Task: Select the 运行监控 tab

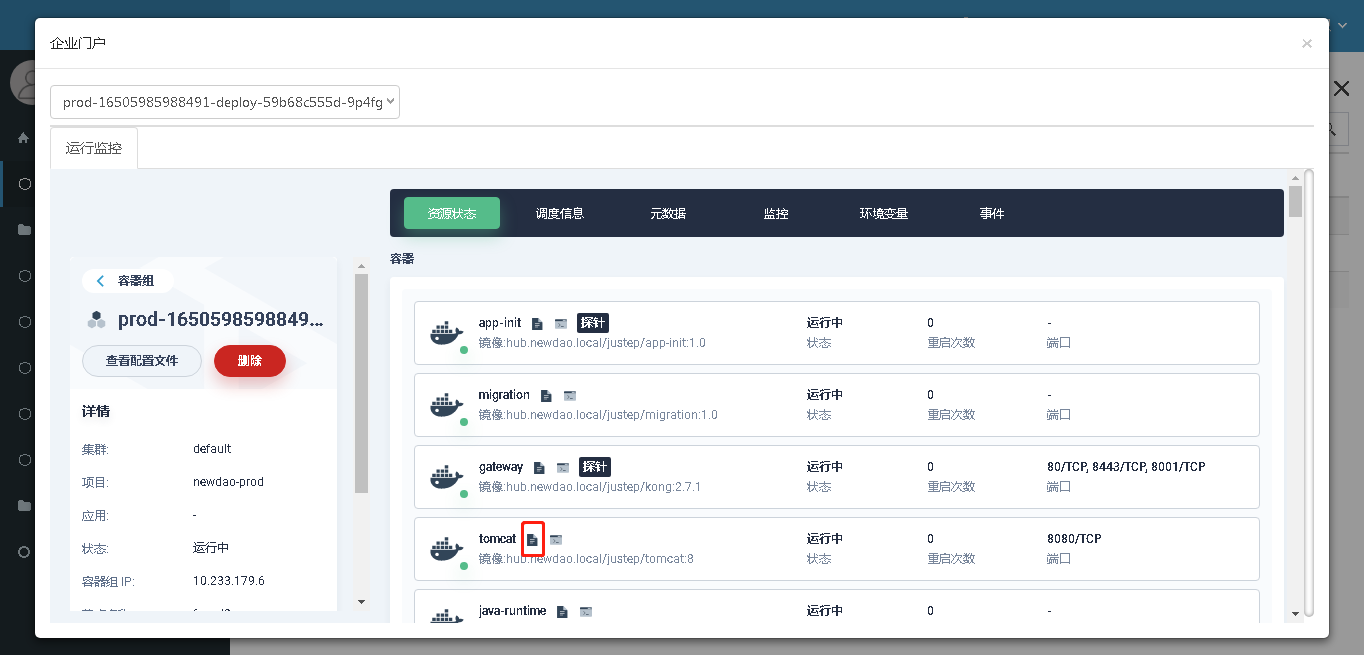Action: pyautogui.click(x=94, y=148)
